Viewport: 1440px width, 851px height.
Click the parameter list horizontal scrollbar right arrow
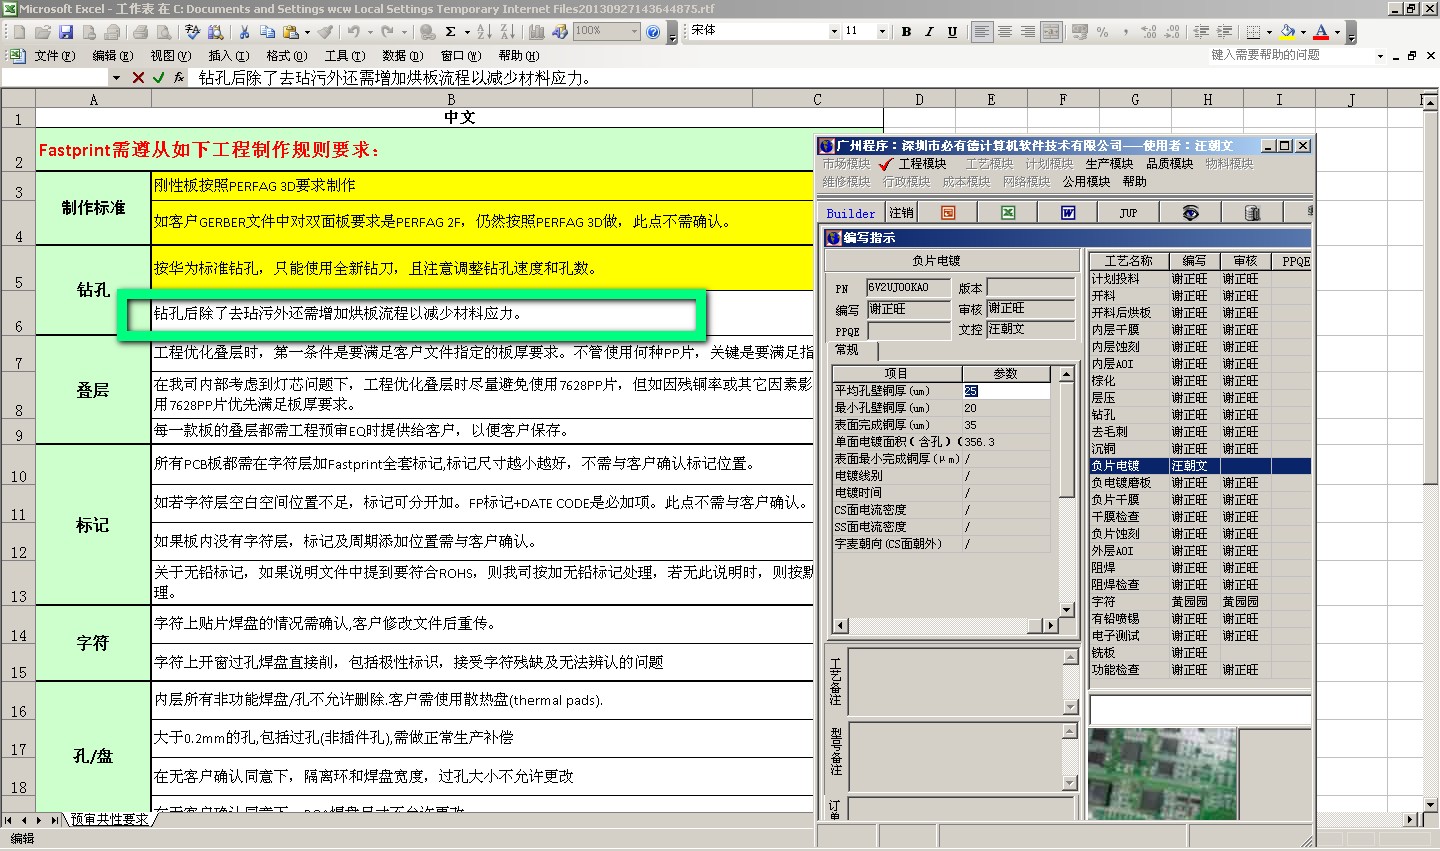(1049, 626)
